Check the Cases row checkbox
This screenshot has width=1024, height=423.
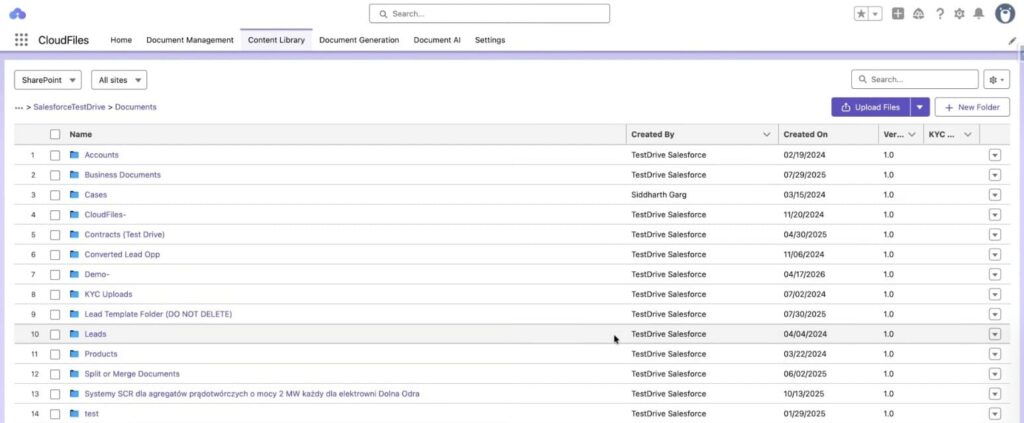(55, 195)
